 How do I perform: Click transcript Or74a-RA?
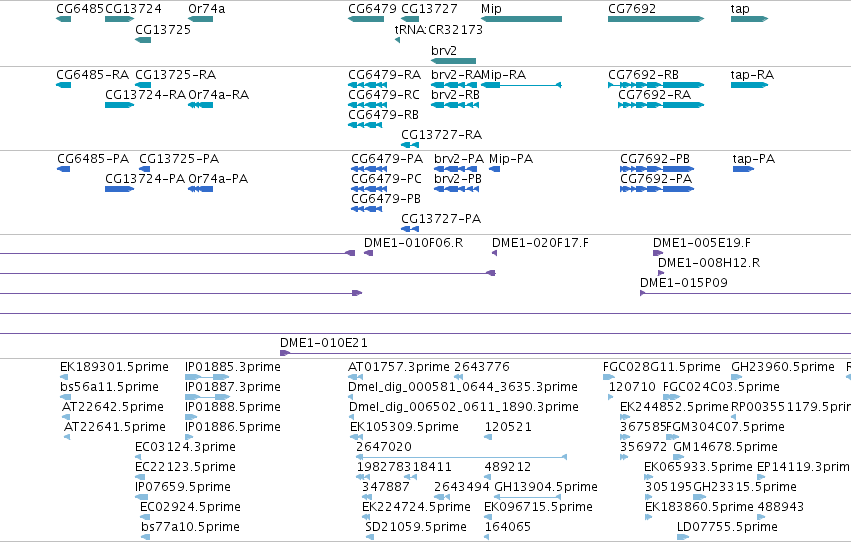[x=201, y=105]
